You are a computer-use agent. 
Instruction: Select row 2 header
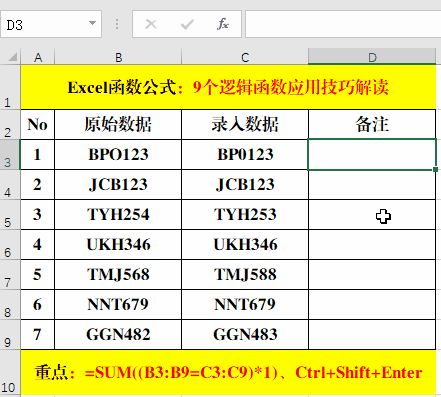(10, 124)
